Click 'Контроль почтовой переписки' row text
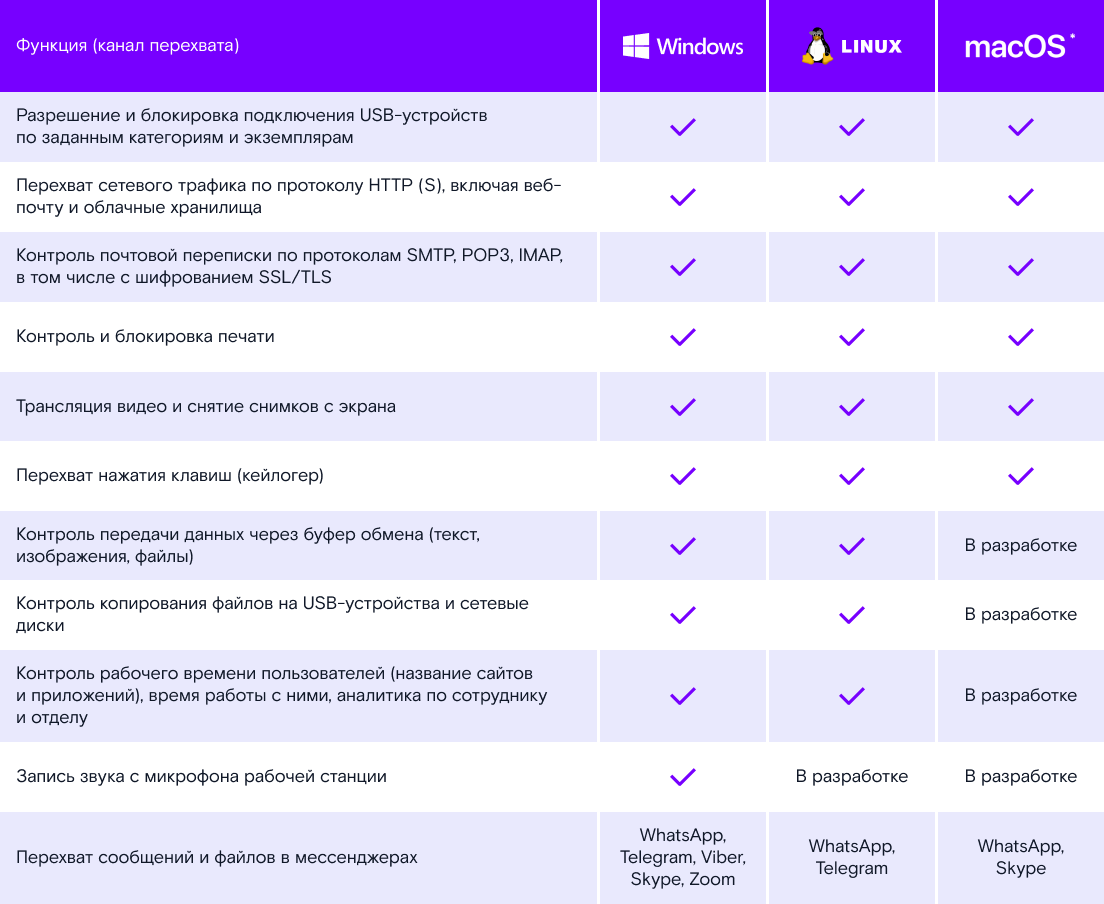This screenshot has width=1104, height=904. (289, 266)
